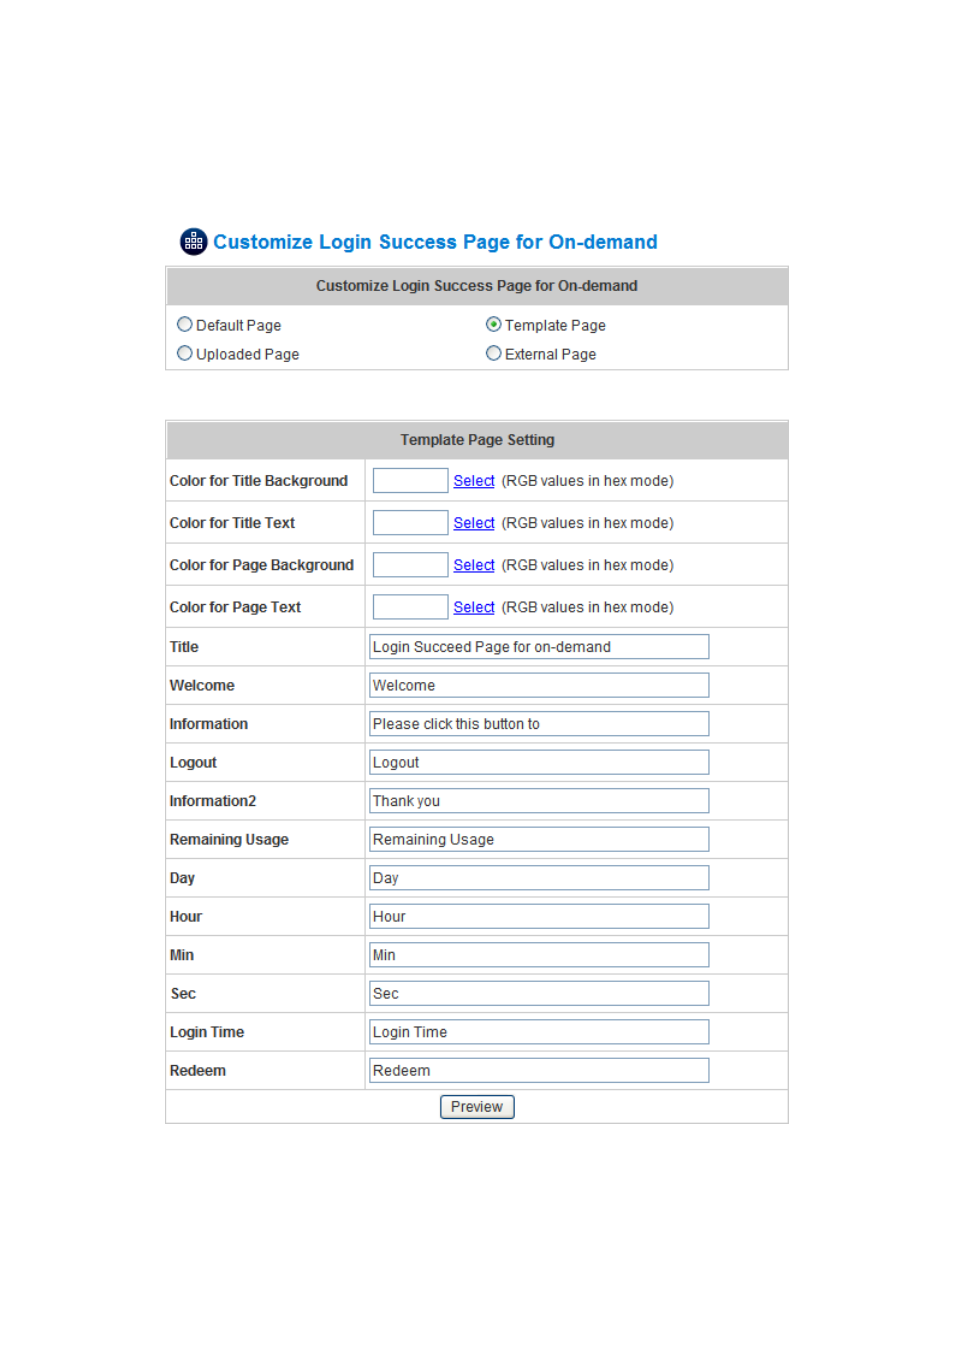The image size is (954, 1350).
Task: Focus the Logout text field
Action: [539, 762]
